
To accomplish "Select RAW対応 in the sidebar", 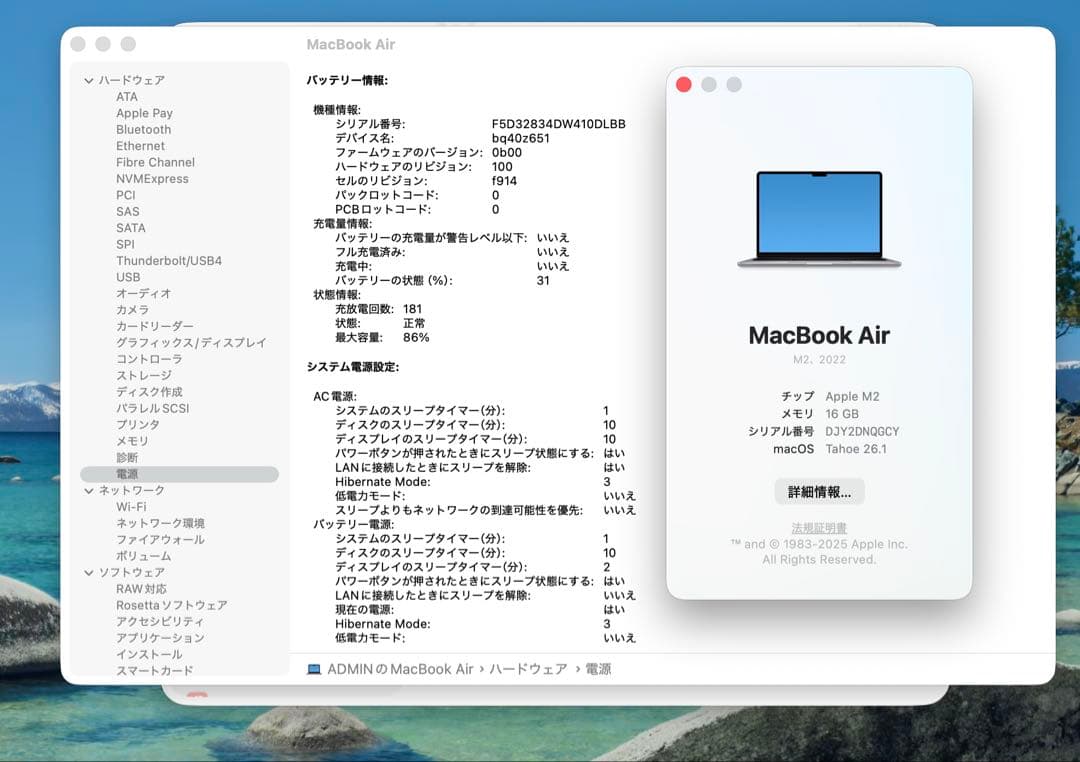I will pos(141,589).
